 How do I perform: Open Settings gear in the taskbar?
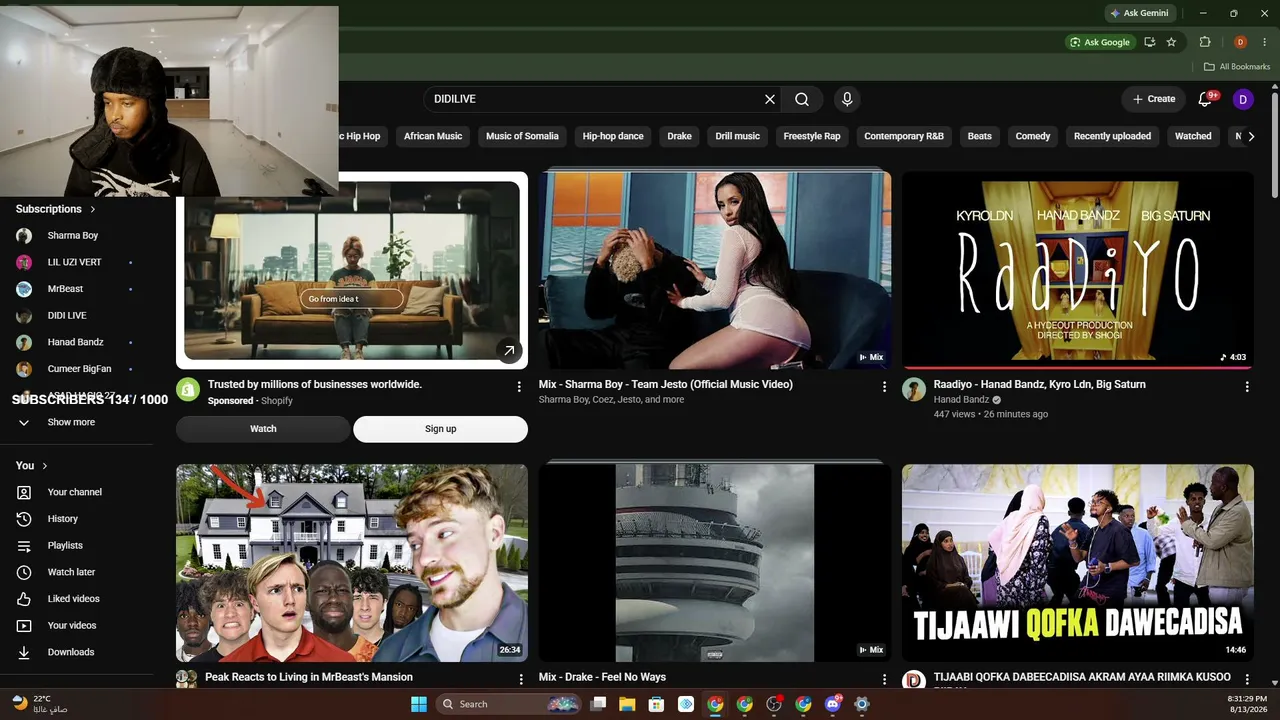coord(862,704)
